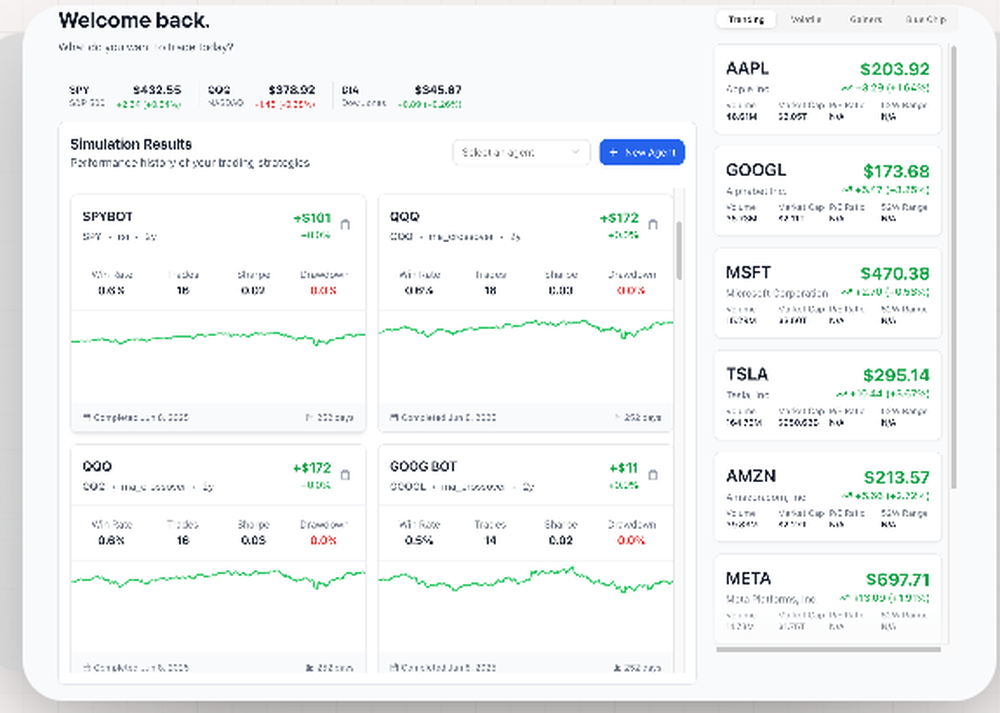
Task: Open the TSLA stock card
Action: click(828, 395)
